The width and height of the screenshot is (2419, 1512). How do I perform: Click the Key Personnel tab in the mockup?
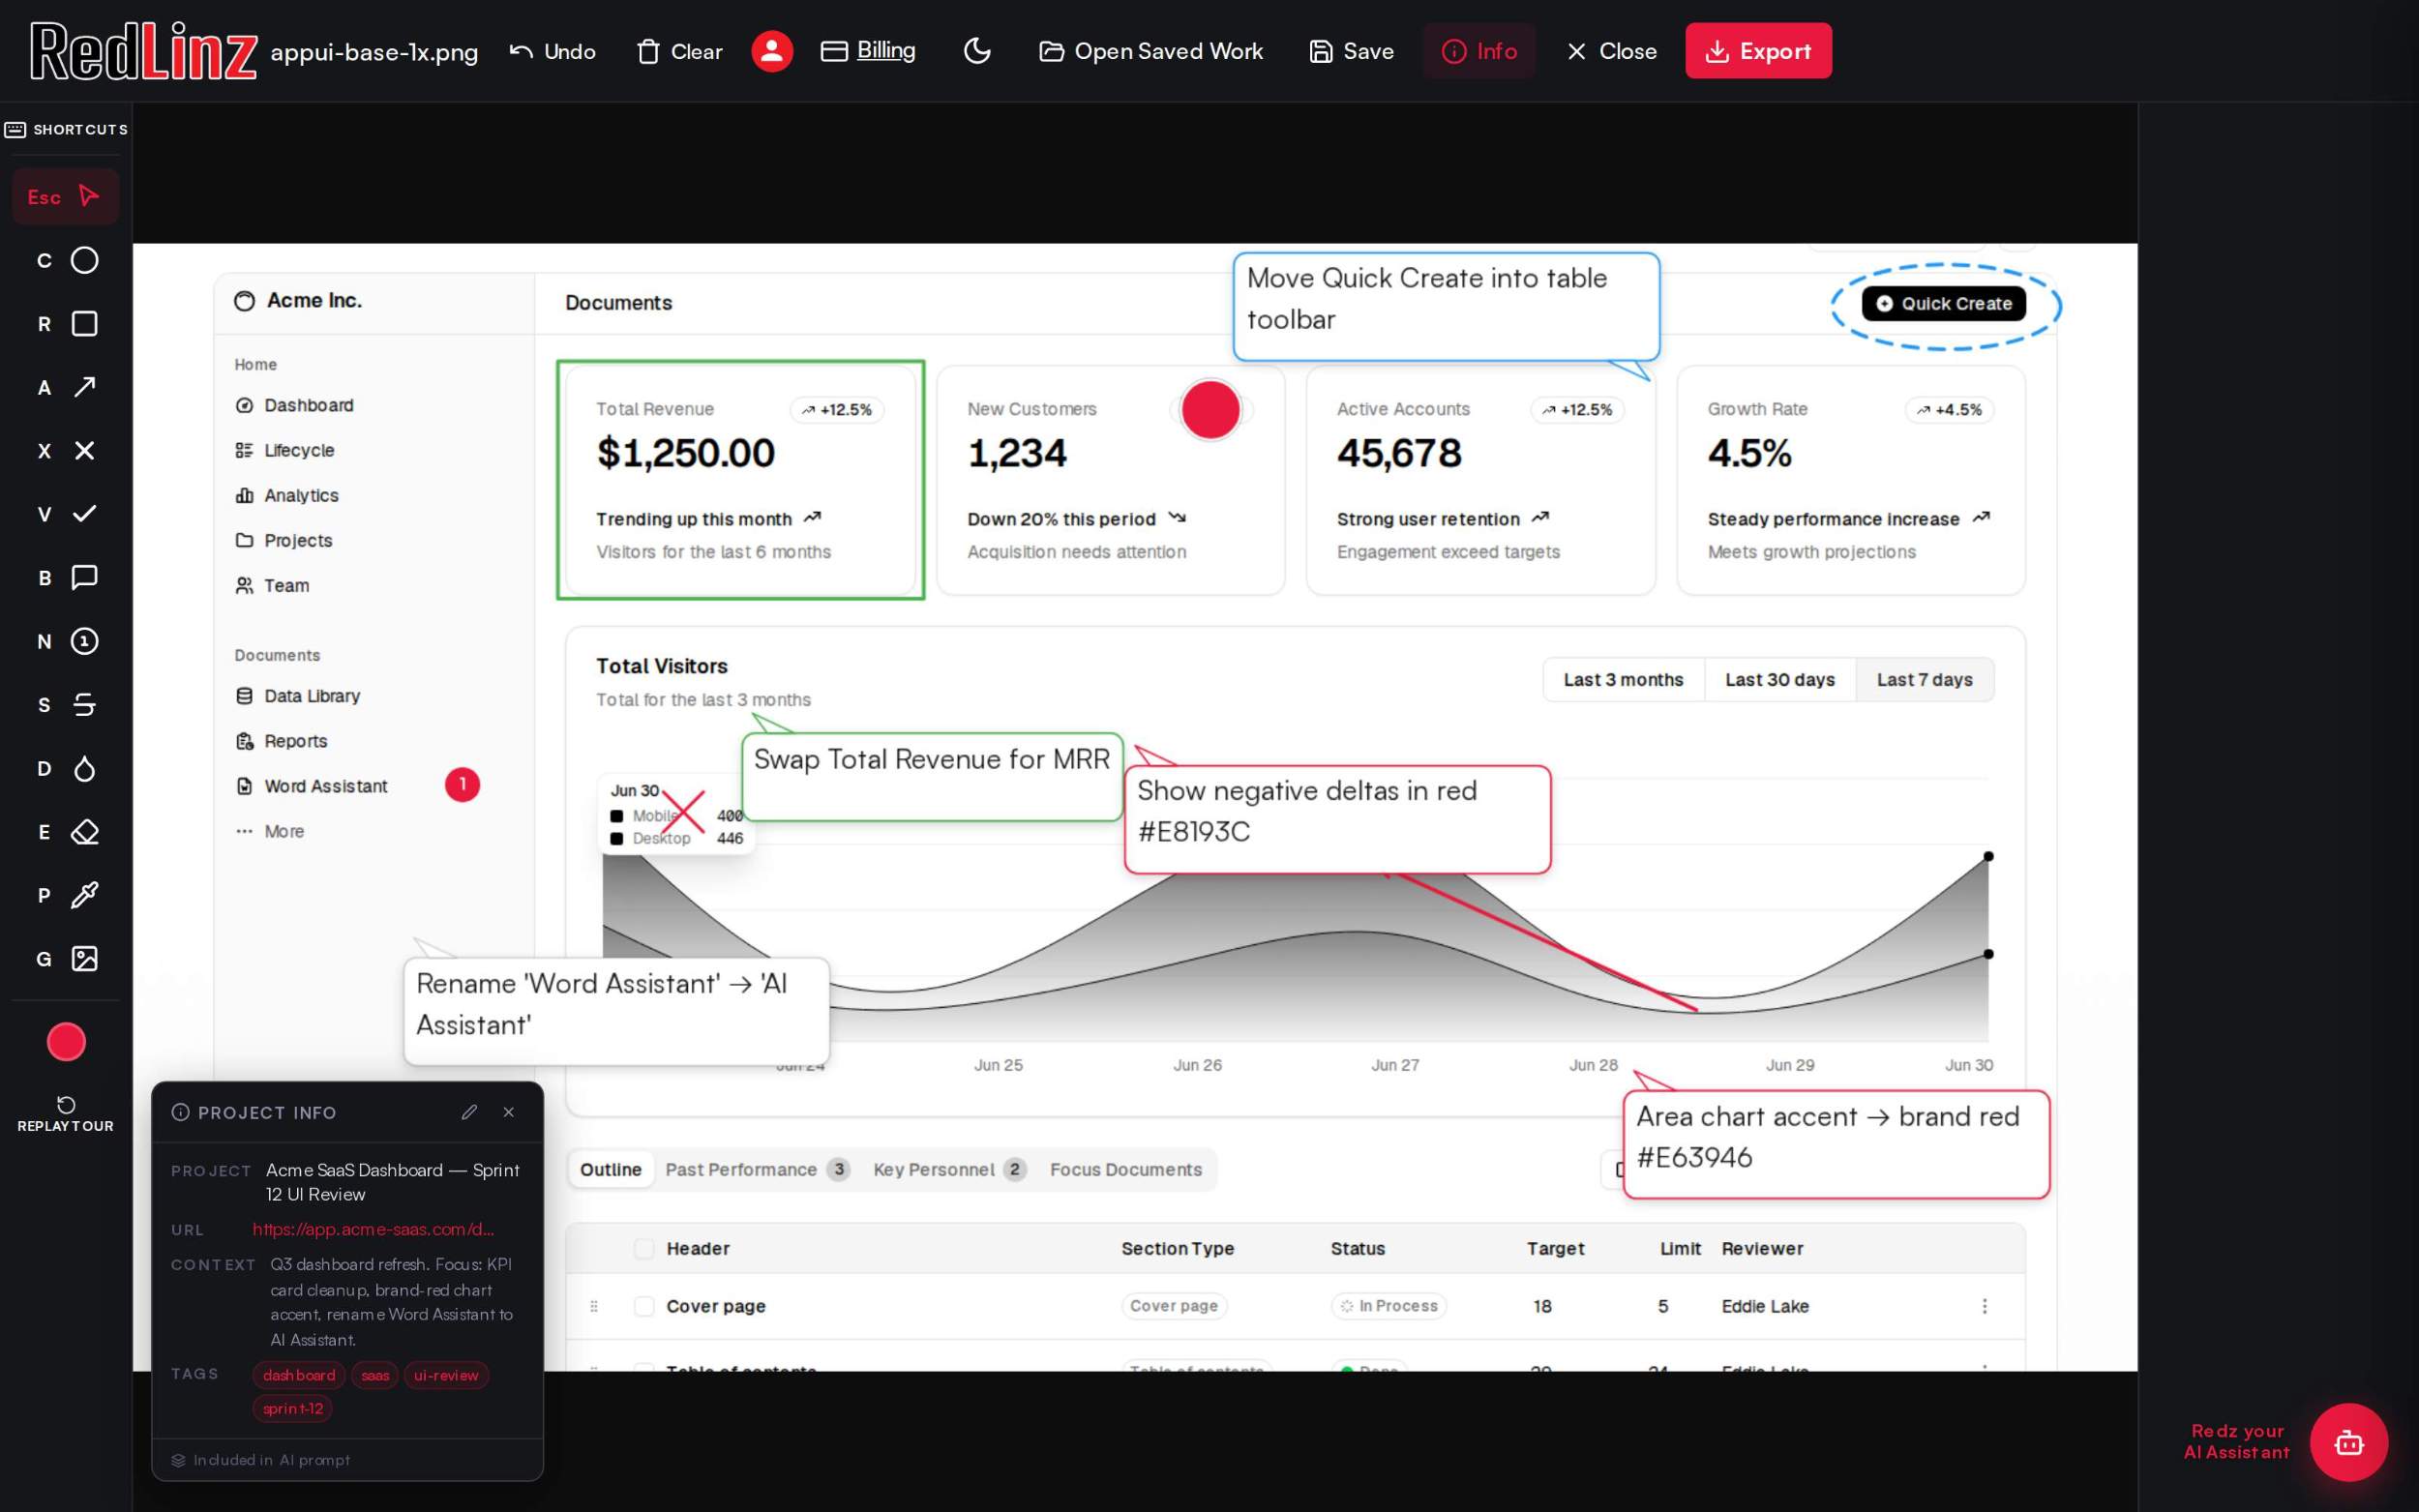pyautogui.click(x=949, y=1169)
